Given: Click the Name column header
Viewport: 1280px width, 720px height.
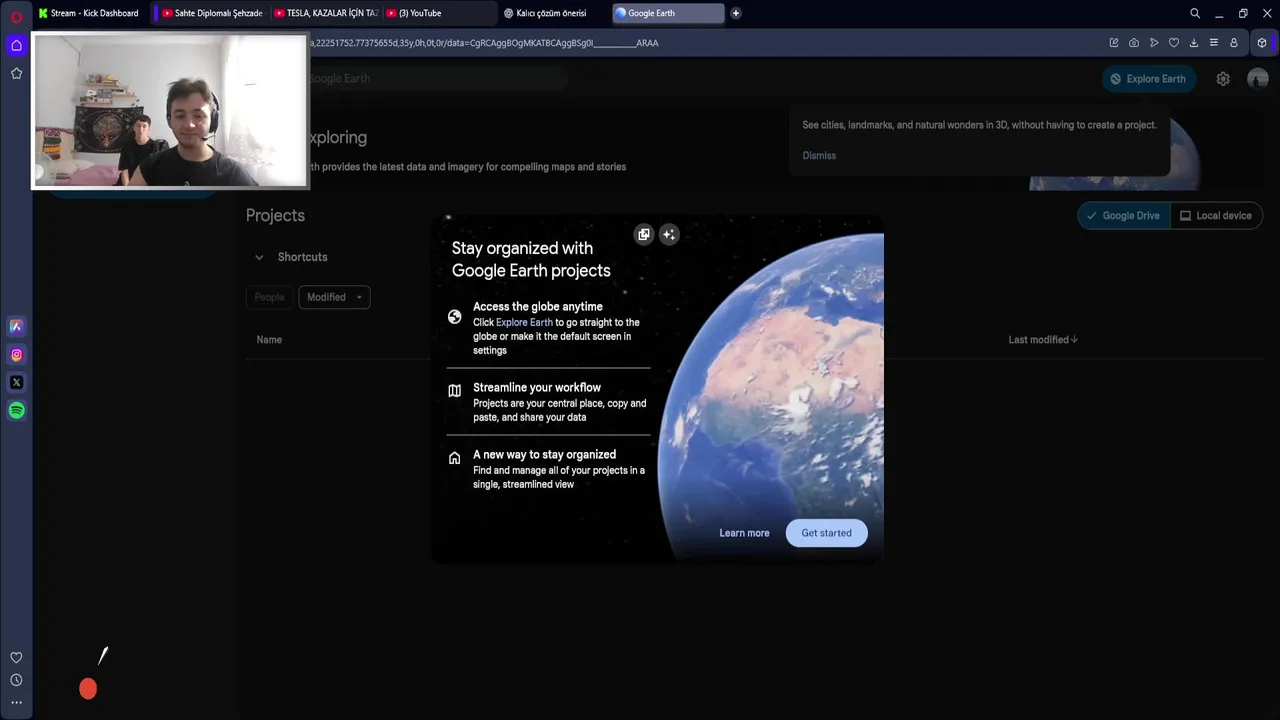Looking at the screenshot, I should 269,340.
